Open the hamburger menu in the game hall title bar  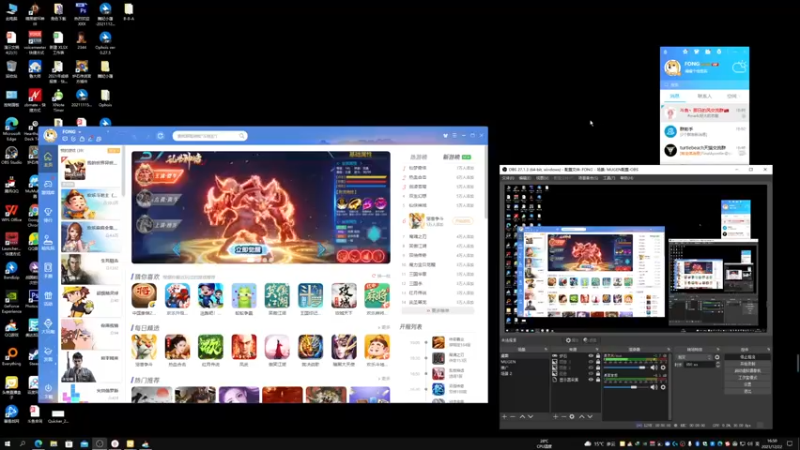click(454, 136)
